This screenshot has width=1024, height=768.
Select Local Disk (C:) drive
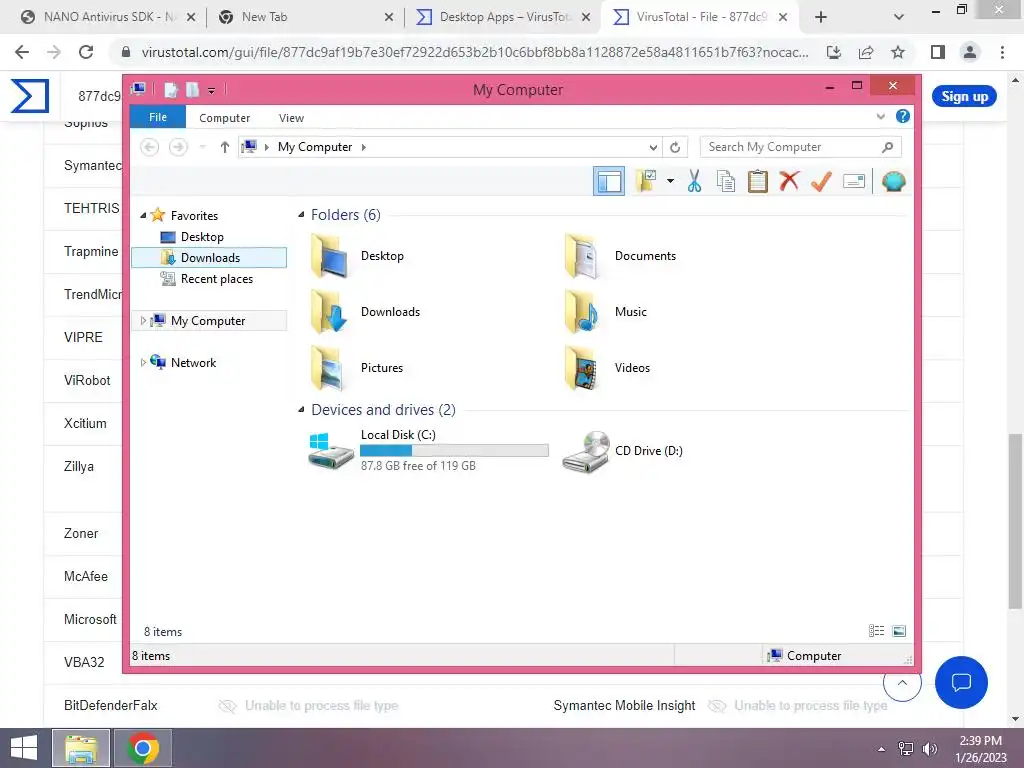click(x=428, y=451)
